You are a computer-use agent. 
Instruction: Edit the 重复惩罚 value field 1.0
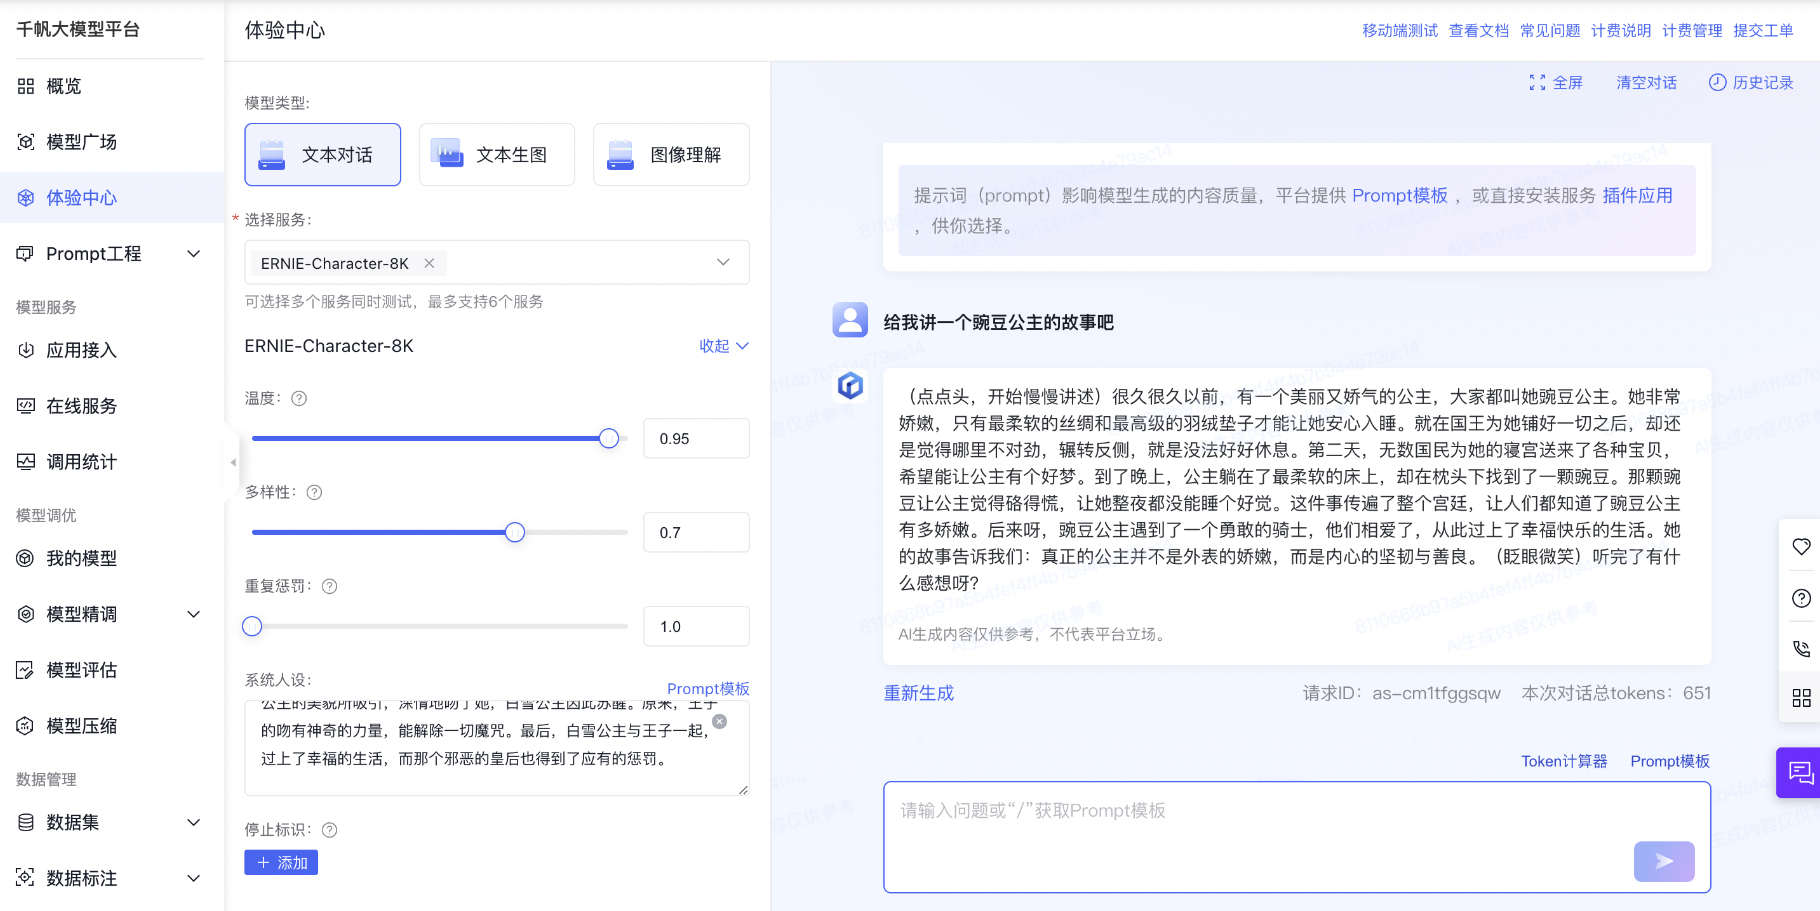(x=696, y=626)
